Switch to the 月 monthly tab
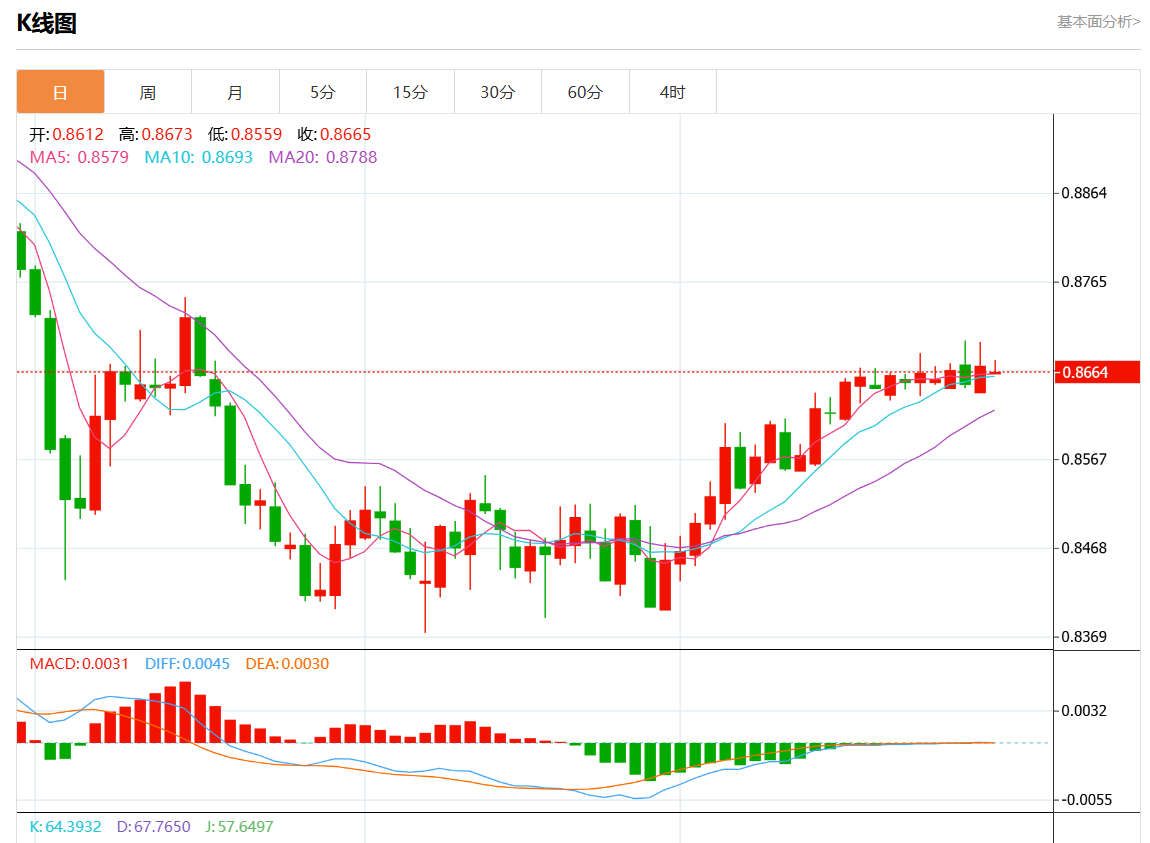The image size is (1150, 843). [x=235, y=92]
